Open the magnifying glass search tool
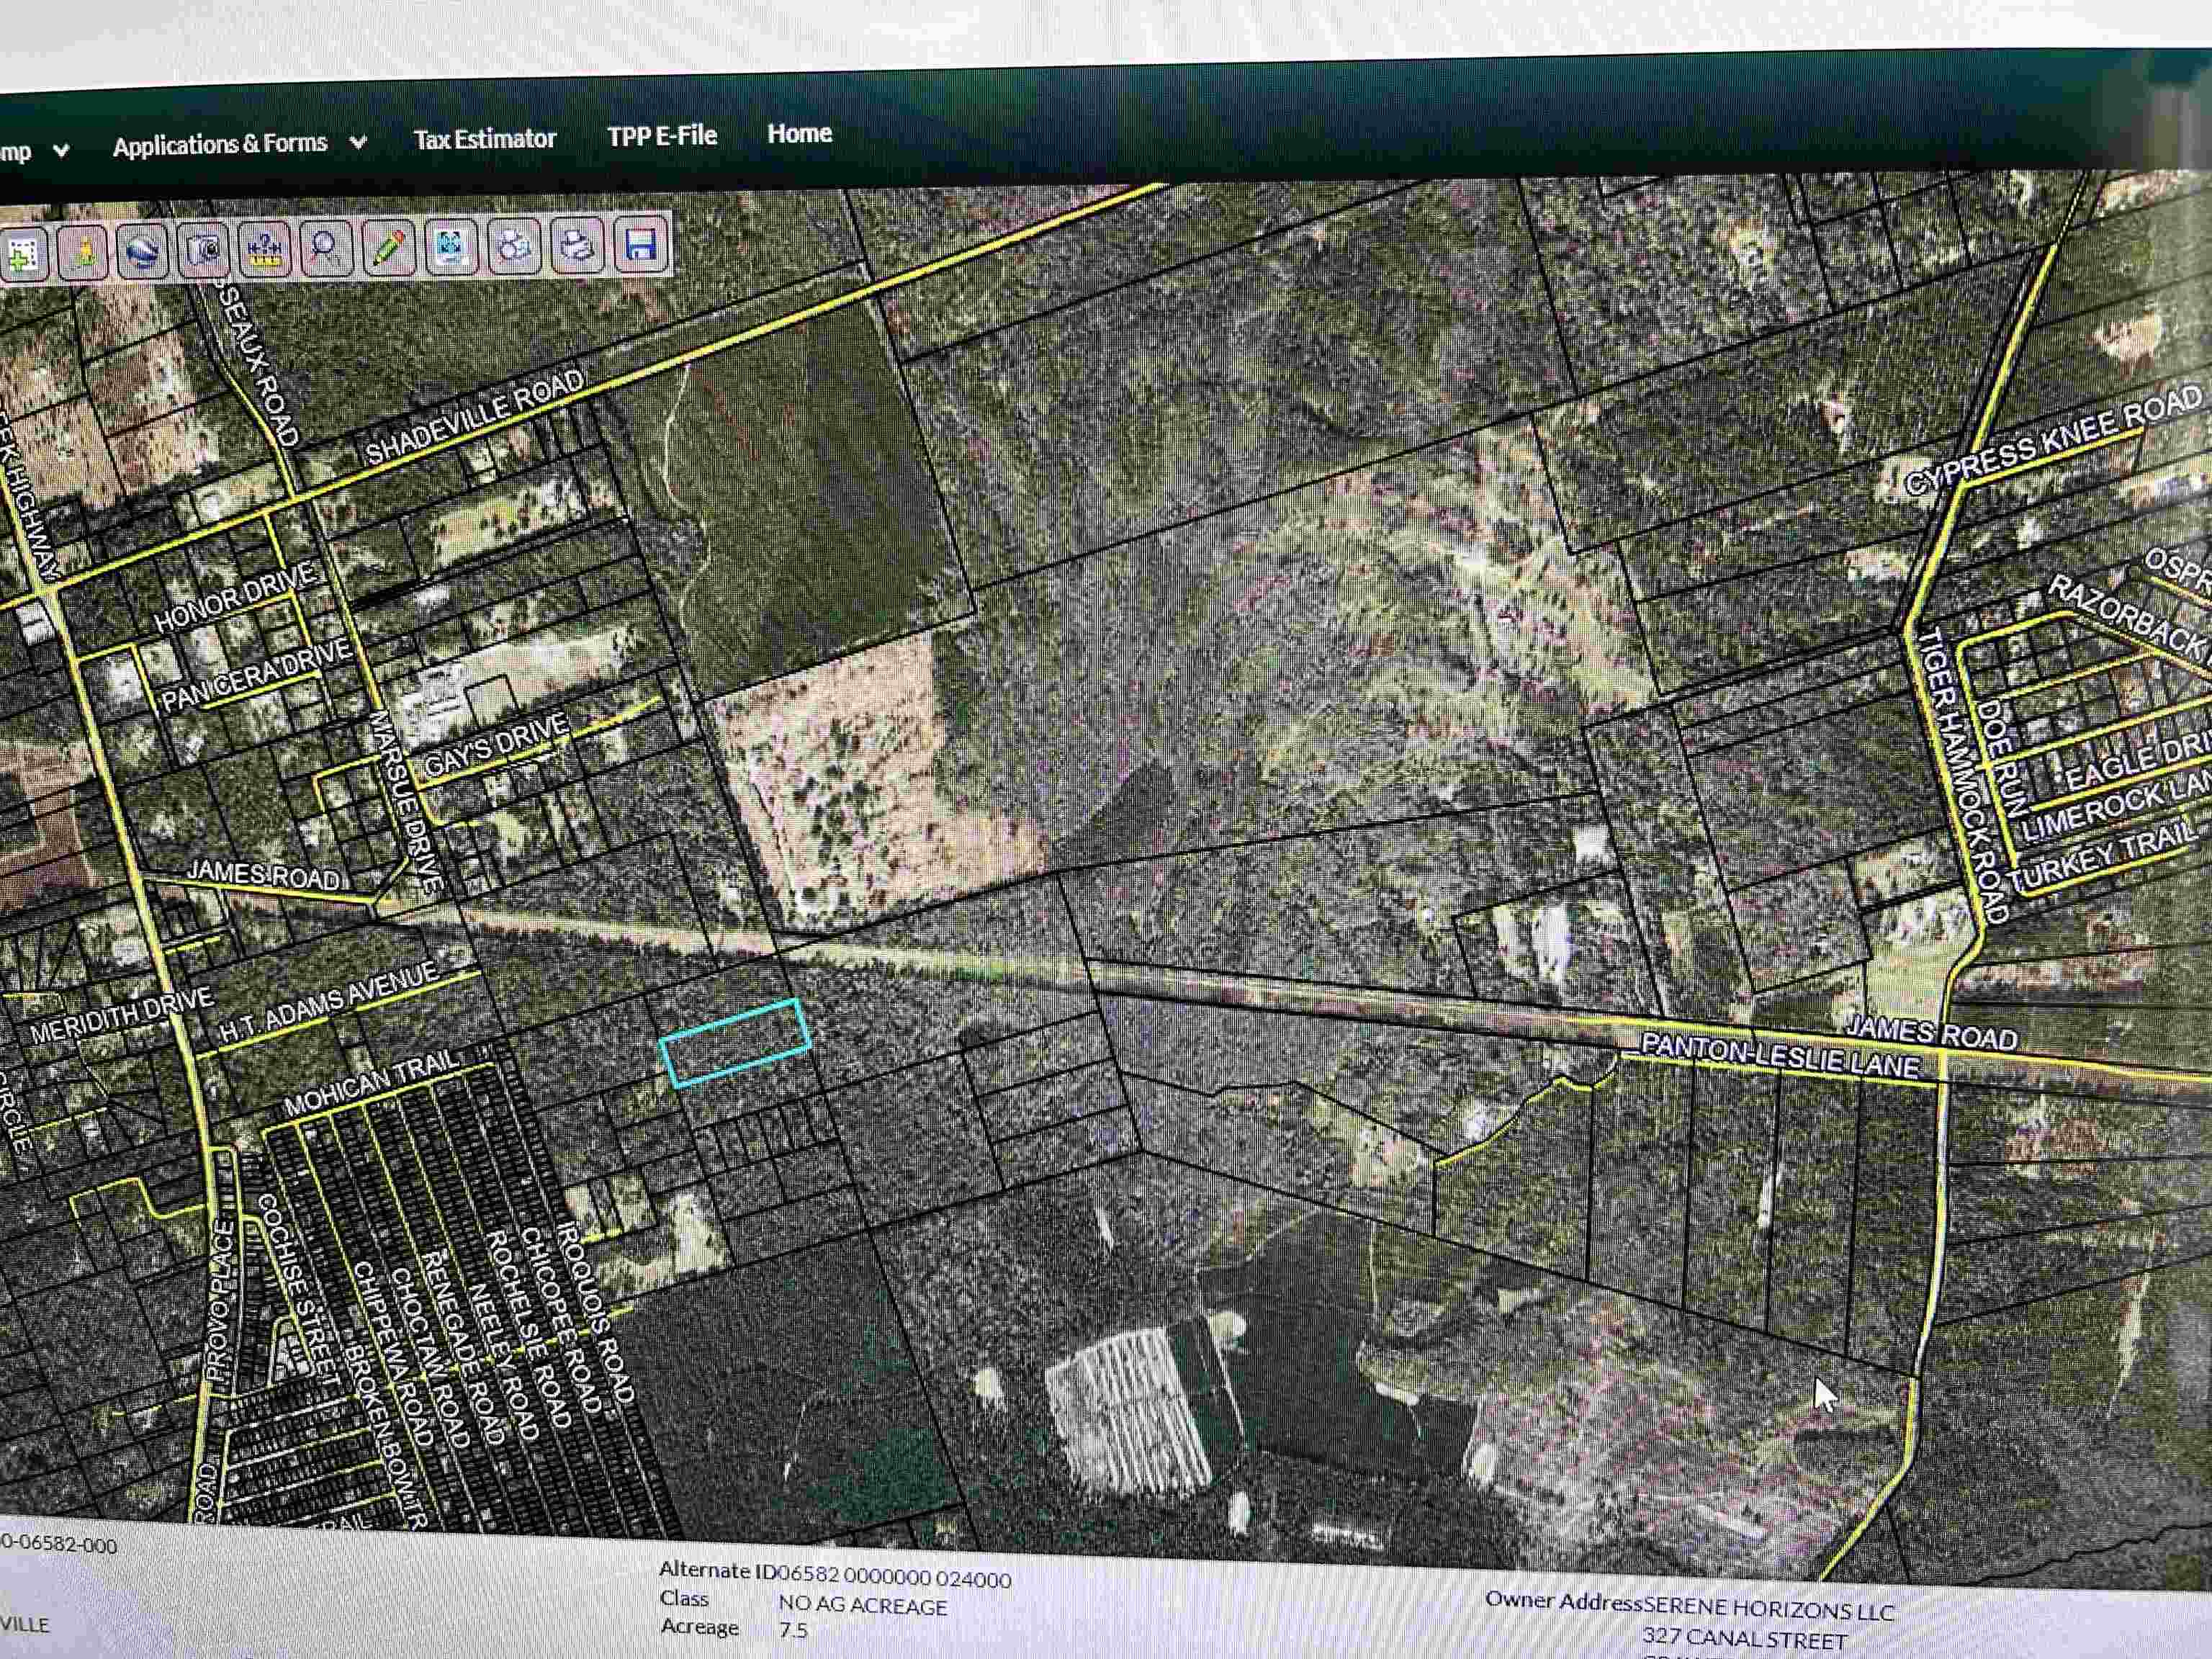The height and width of the screenshot is (1659, 2212). 326,246
